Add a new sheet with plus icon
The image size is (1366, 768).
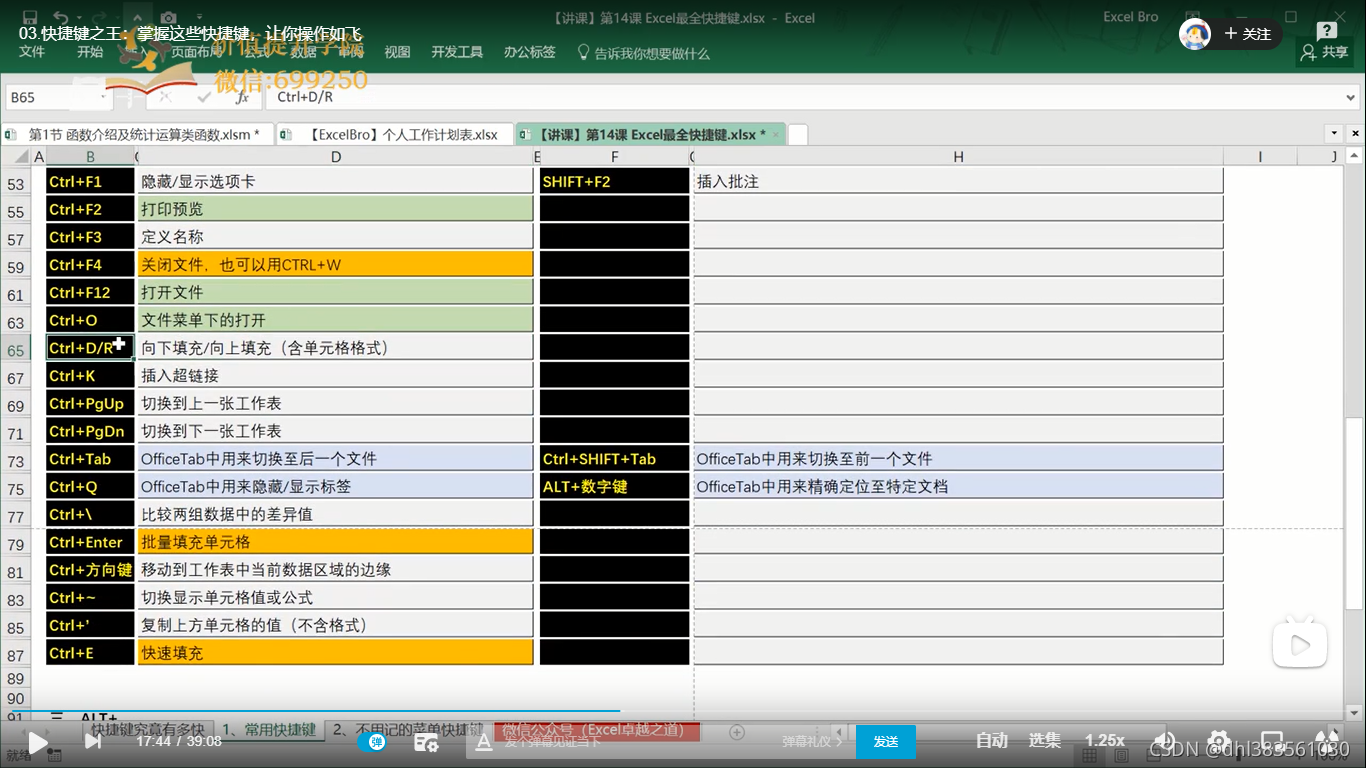pyautogui.click(x=737, y=732)
